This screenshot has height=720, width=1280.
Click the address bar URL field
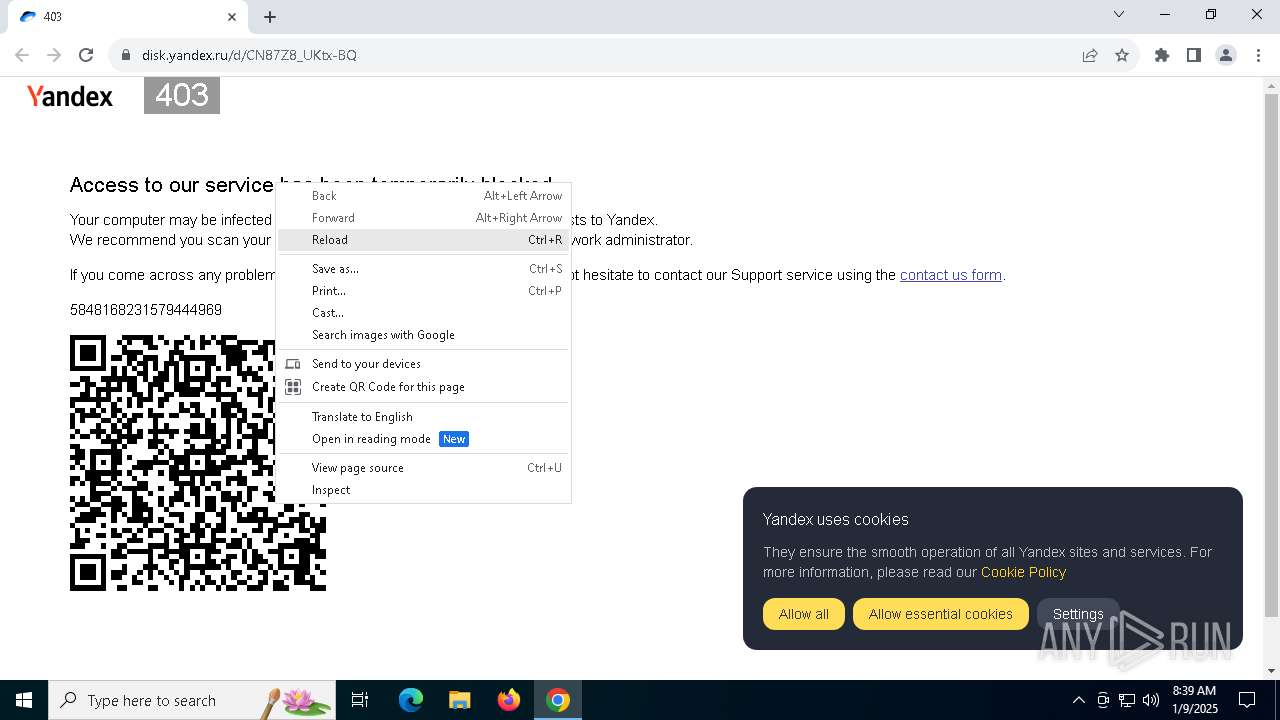tap(600, 55)
